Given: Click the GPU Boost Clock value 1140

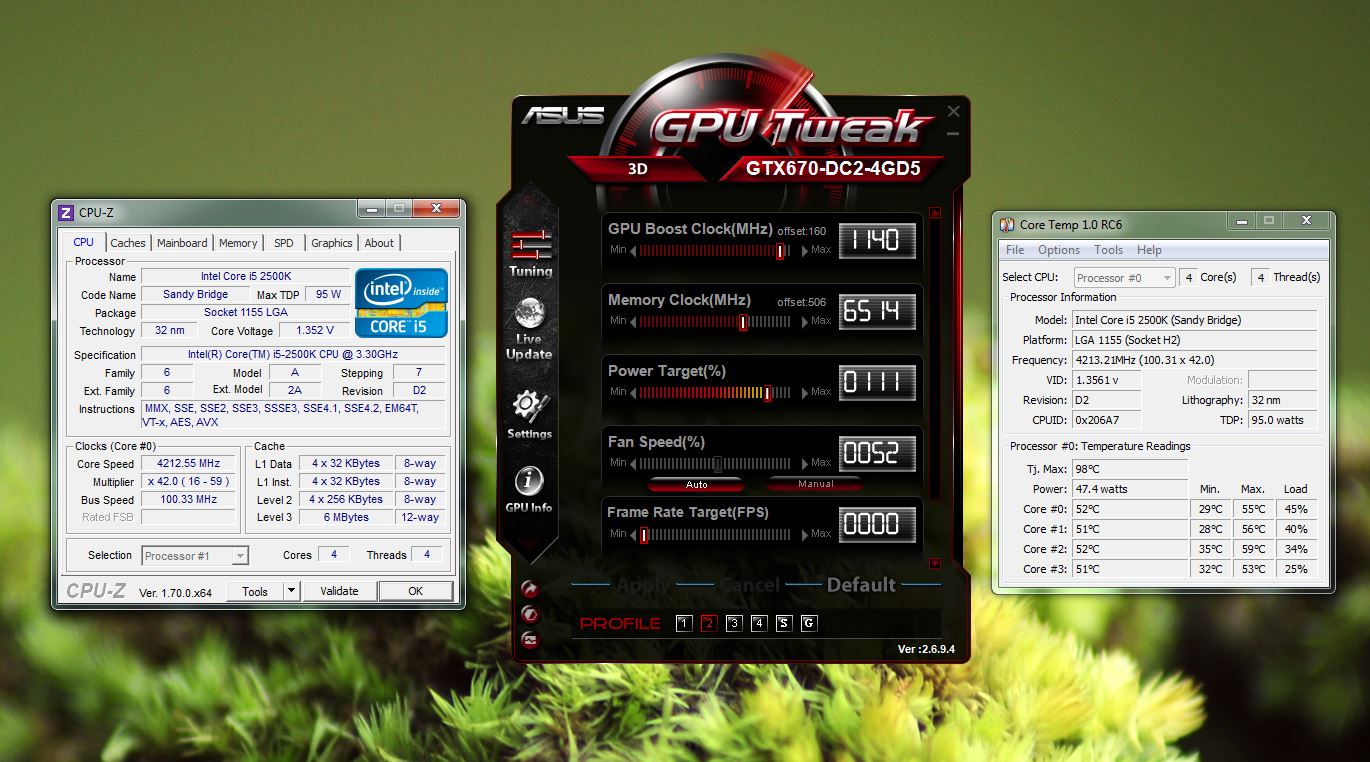Looking at the screenshot, I should tap(876, 239).
